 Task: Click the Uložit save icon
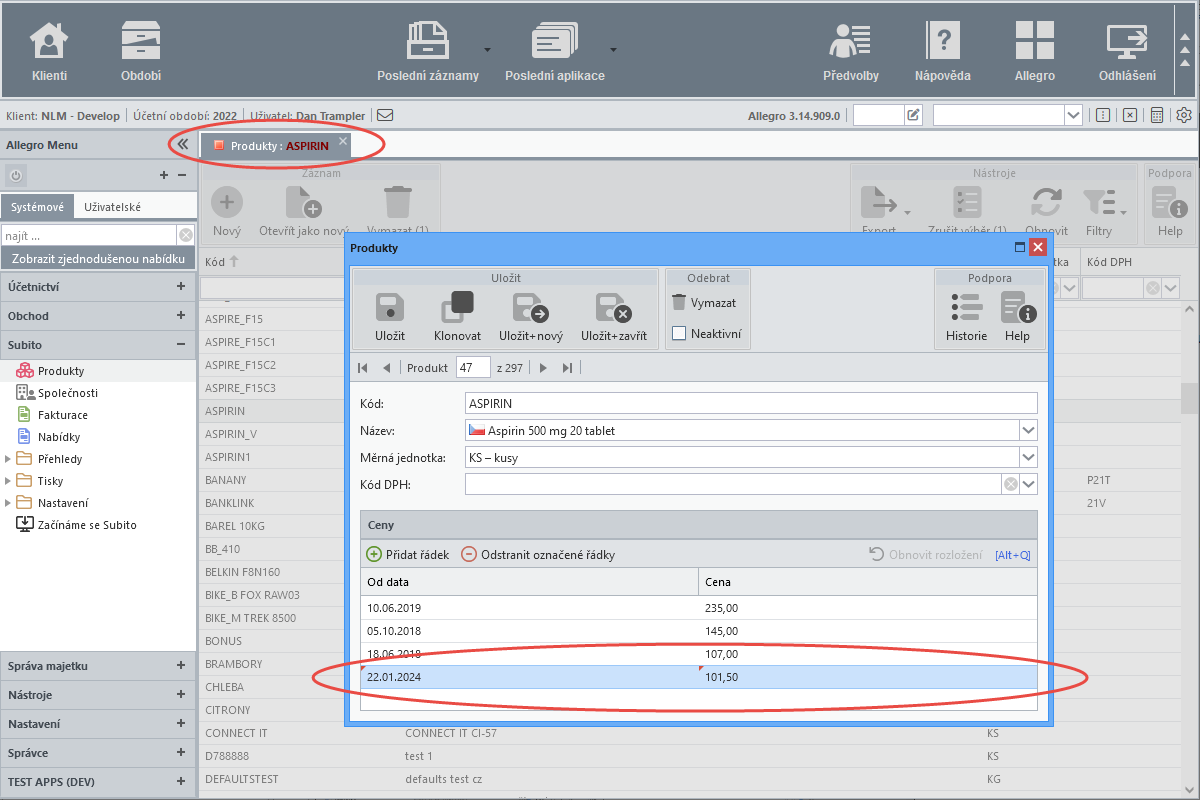click(390, 308)
